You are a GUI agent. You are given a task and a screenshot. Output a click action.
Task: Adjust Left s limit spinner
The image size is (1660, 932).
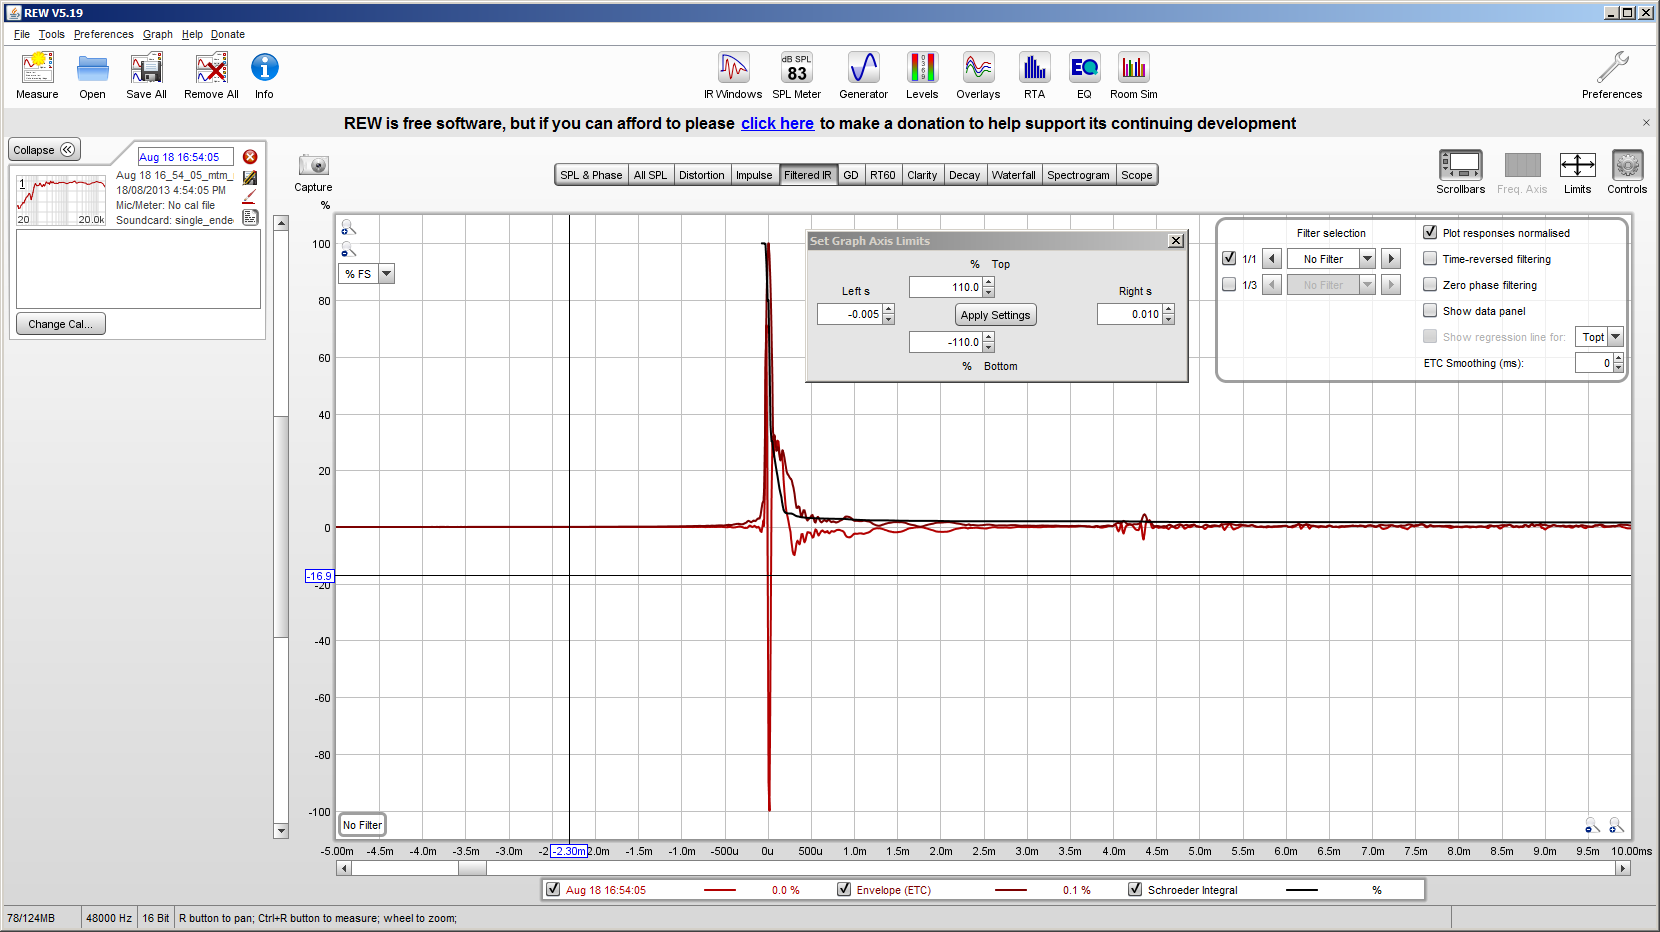[889, 314]
